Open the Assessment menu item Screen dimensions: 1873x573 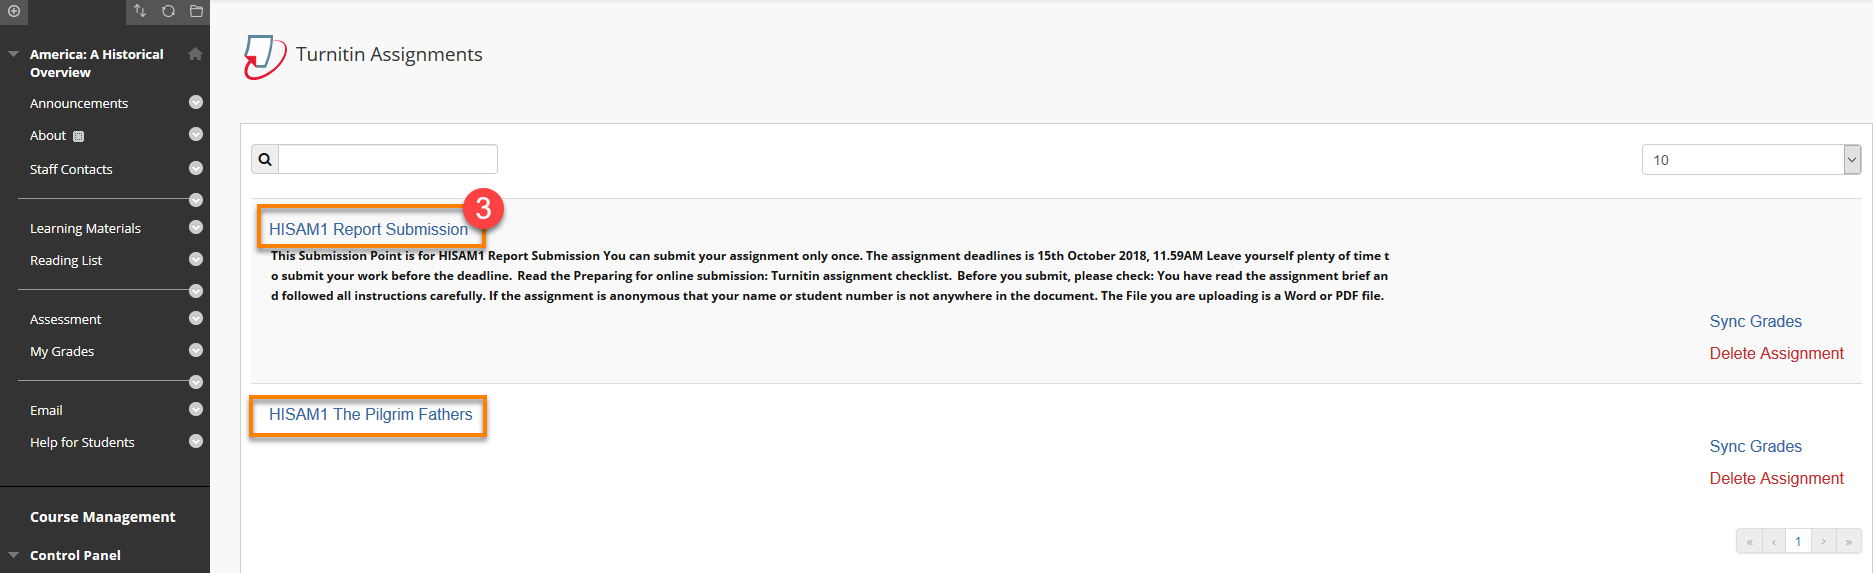(x=66, y=319)
